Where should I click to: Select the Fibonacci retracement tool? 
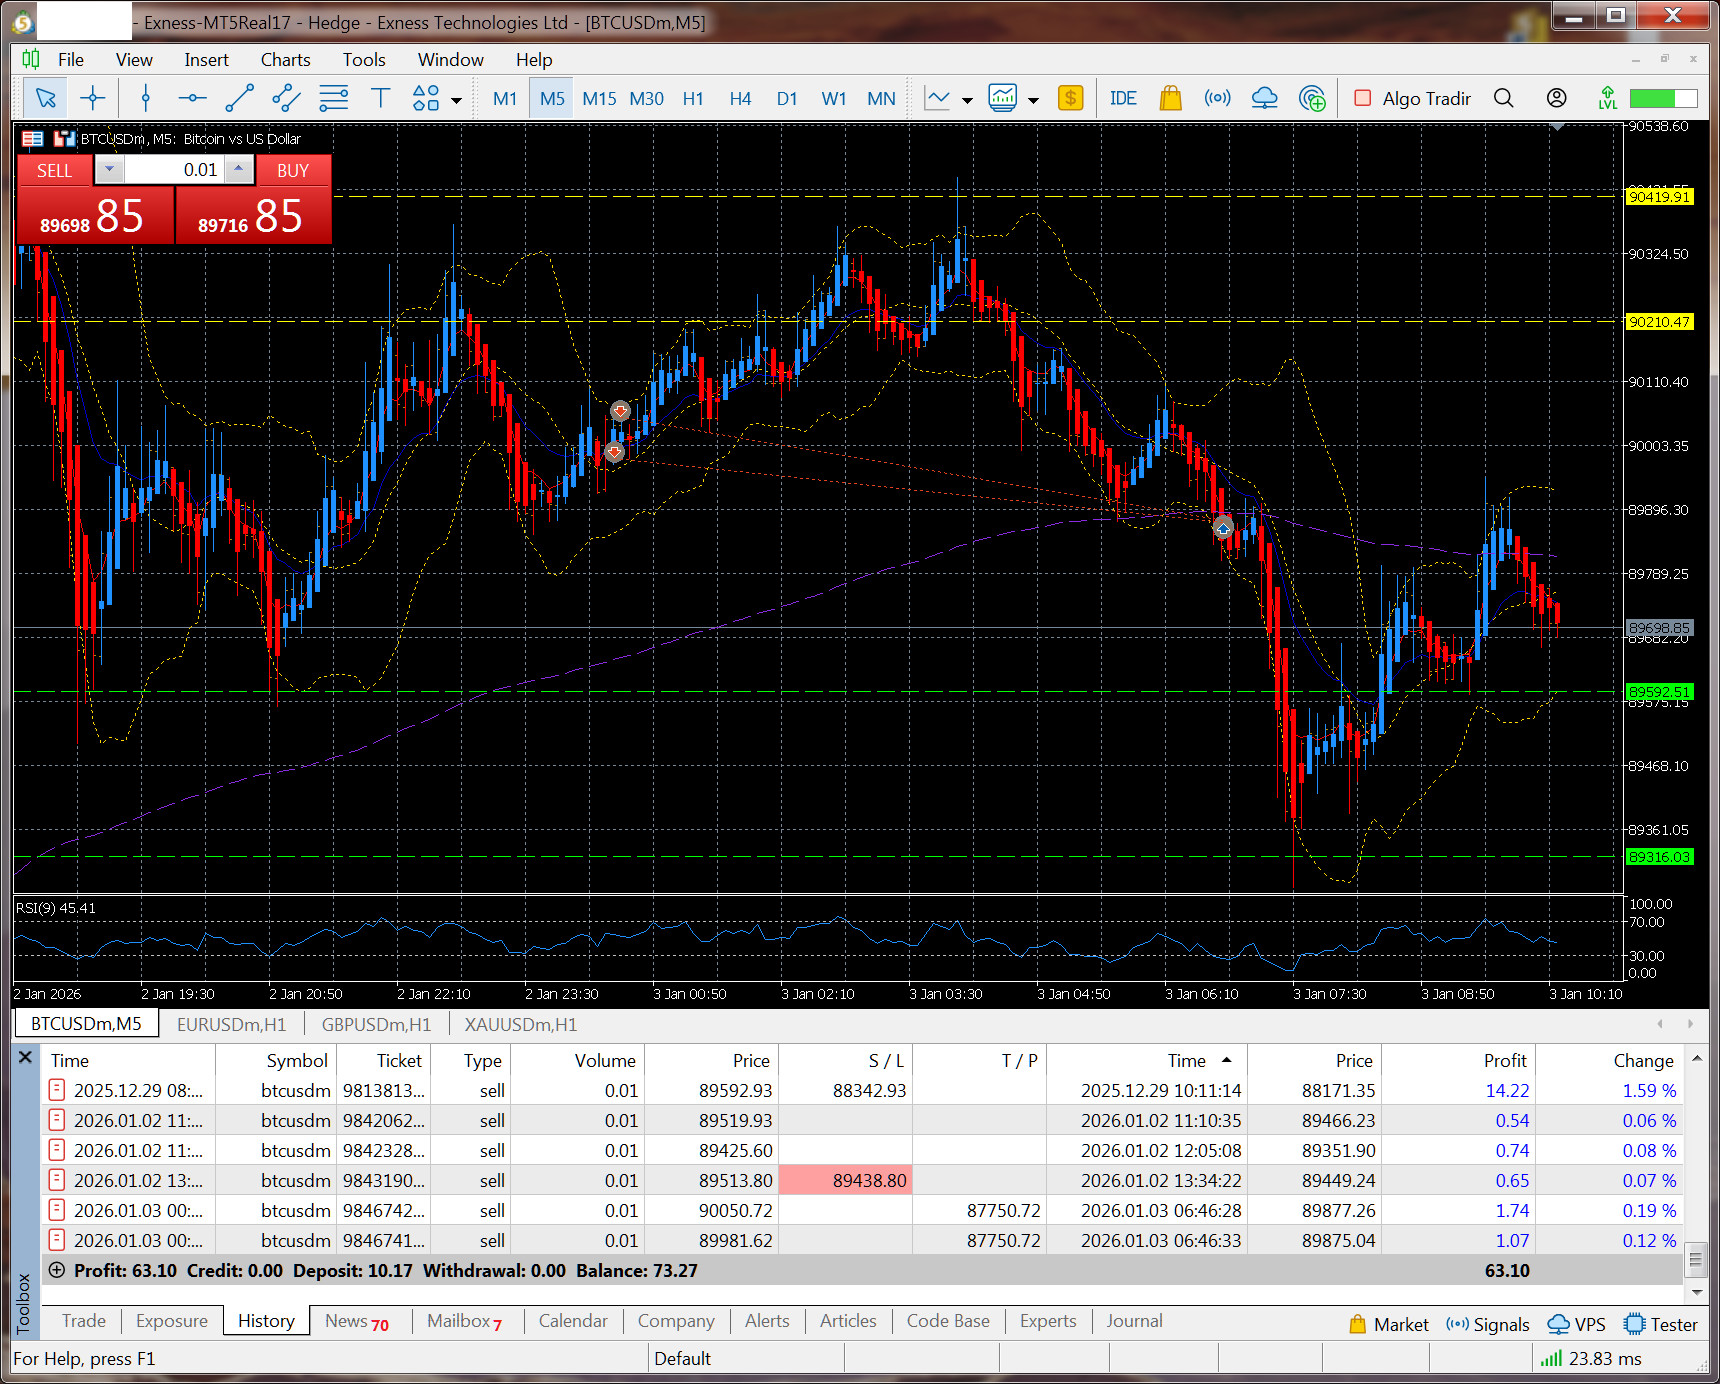[333, 98]
